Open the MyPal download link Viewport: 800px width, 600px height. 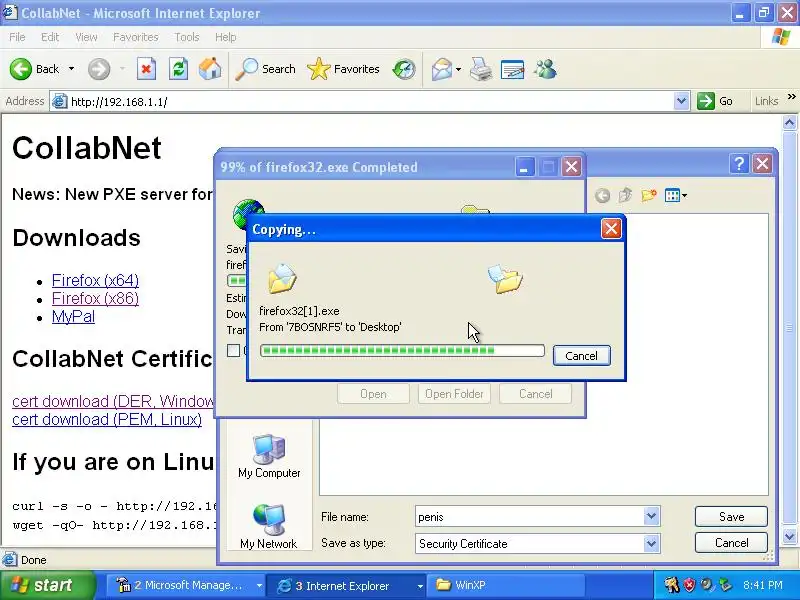pos(73,316)
